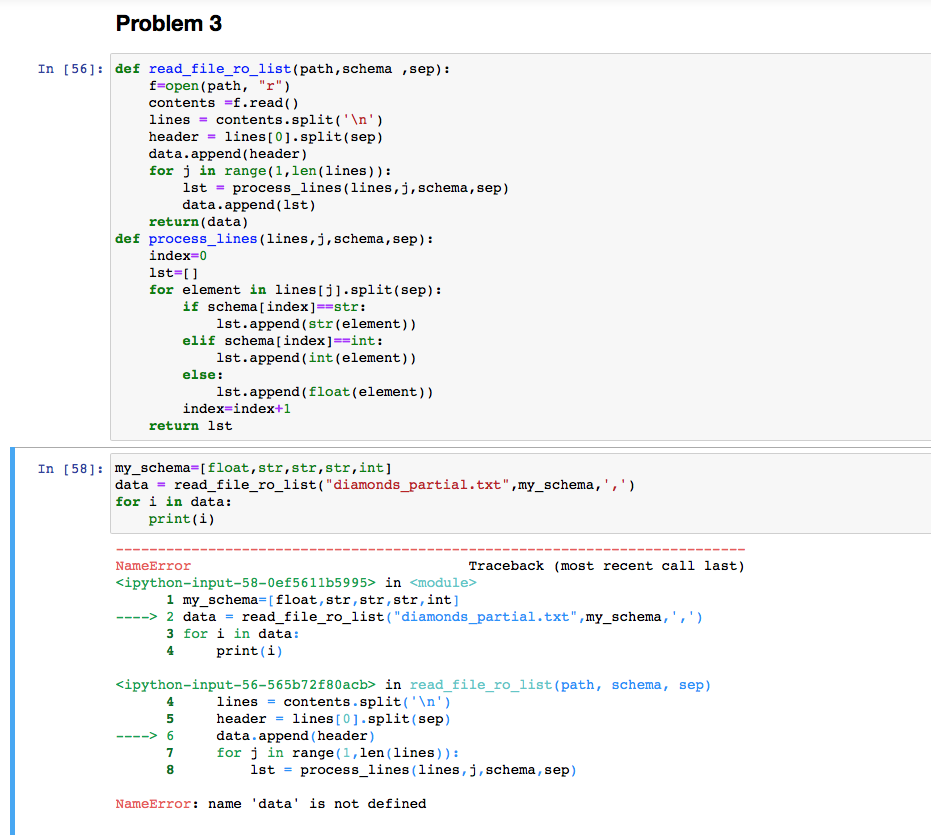Click the for i in data loop line
This screenshot has height=835, width=931.
[172, 501]
